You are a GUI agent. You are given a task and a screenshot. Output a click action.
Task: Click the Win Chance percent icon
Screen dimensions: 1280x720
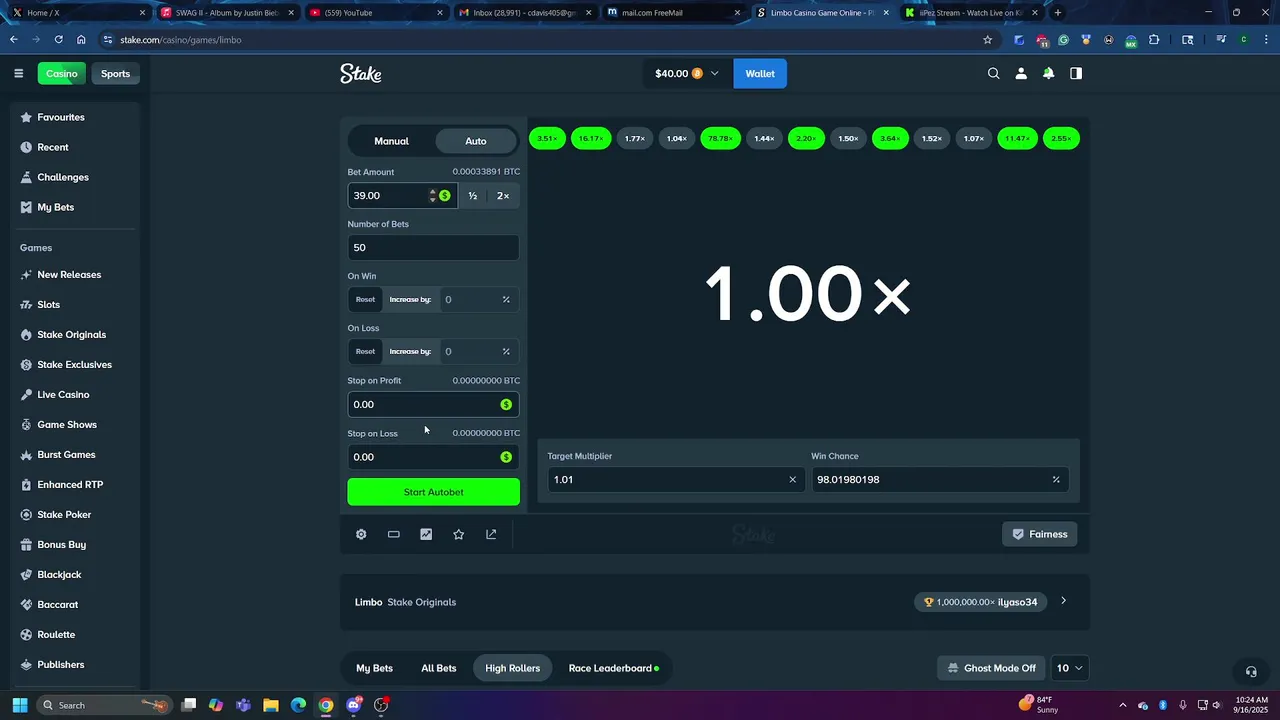pyautogui.click(x=1056, y=479)
